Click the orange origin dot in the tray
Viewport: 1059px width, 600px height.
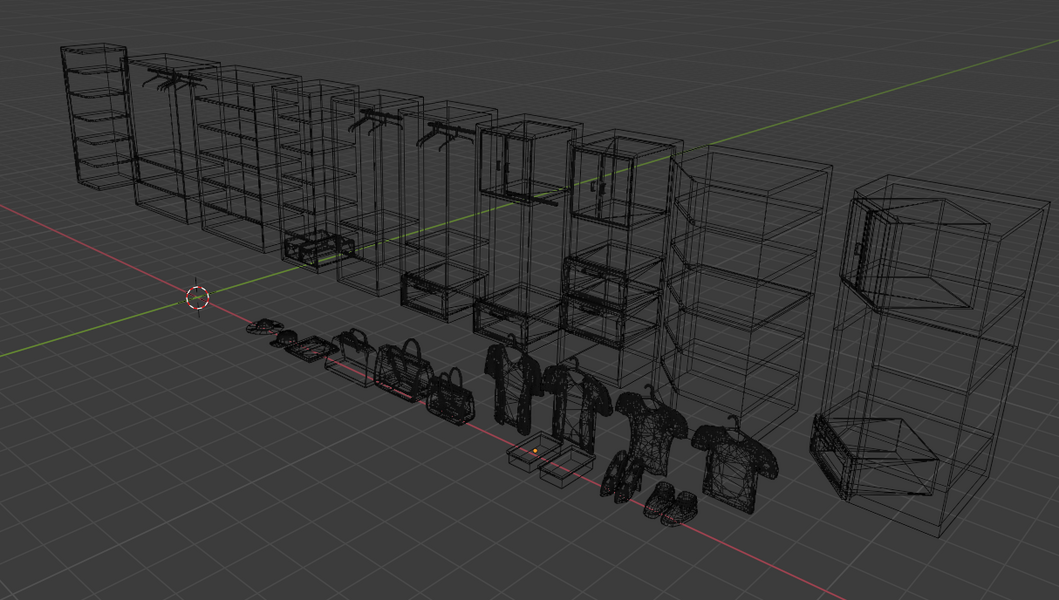pyautogui.click(x=535, y=450)
